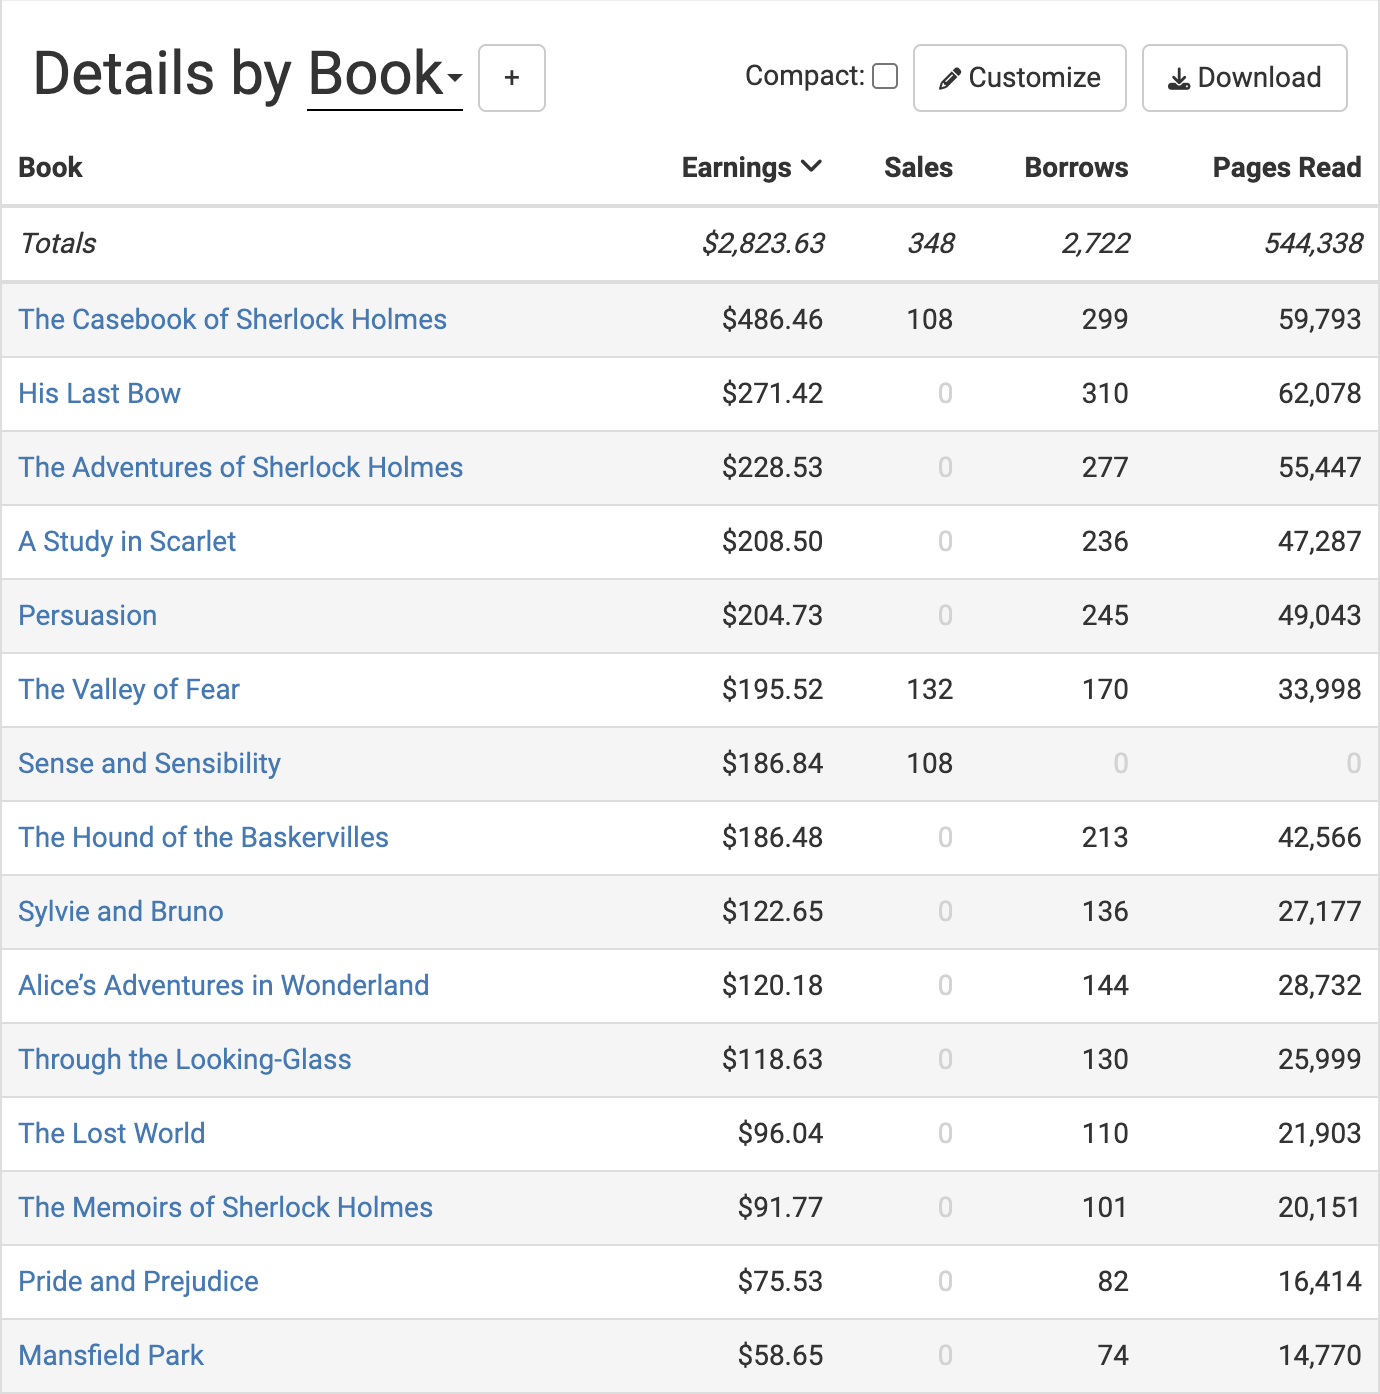The width and height of the screenshot is (1380, 1394).
Task: Open The Casebook of Sherlock Holmes link
Action: [x=232, y=319]
